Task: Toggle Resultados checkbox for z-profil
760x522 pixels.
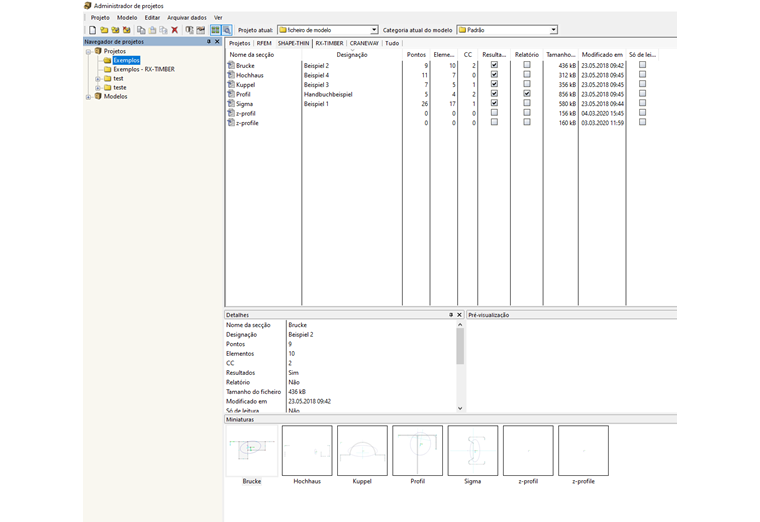Action: tap(494, 112)
